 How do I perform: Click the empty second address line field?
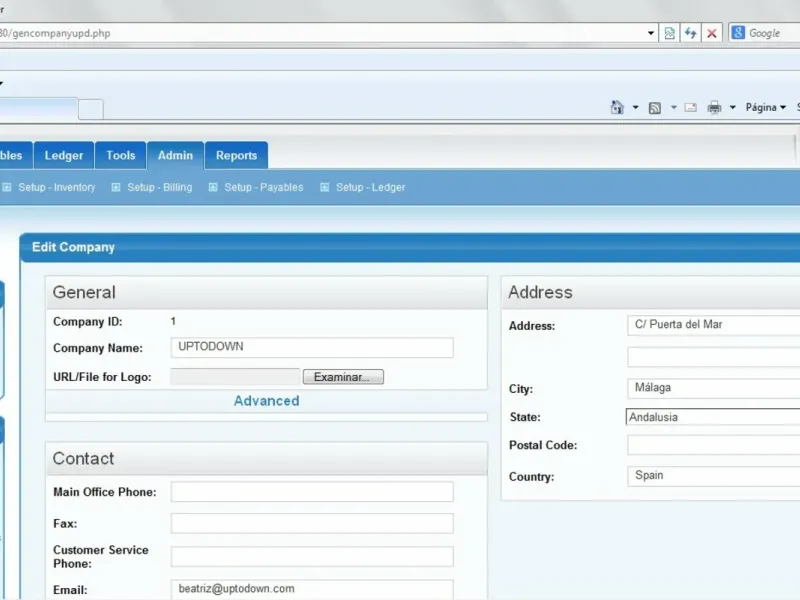(713, 357)
